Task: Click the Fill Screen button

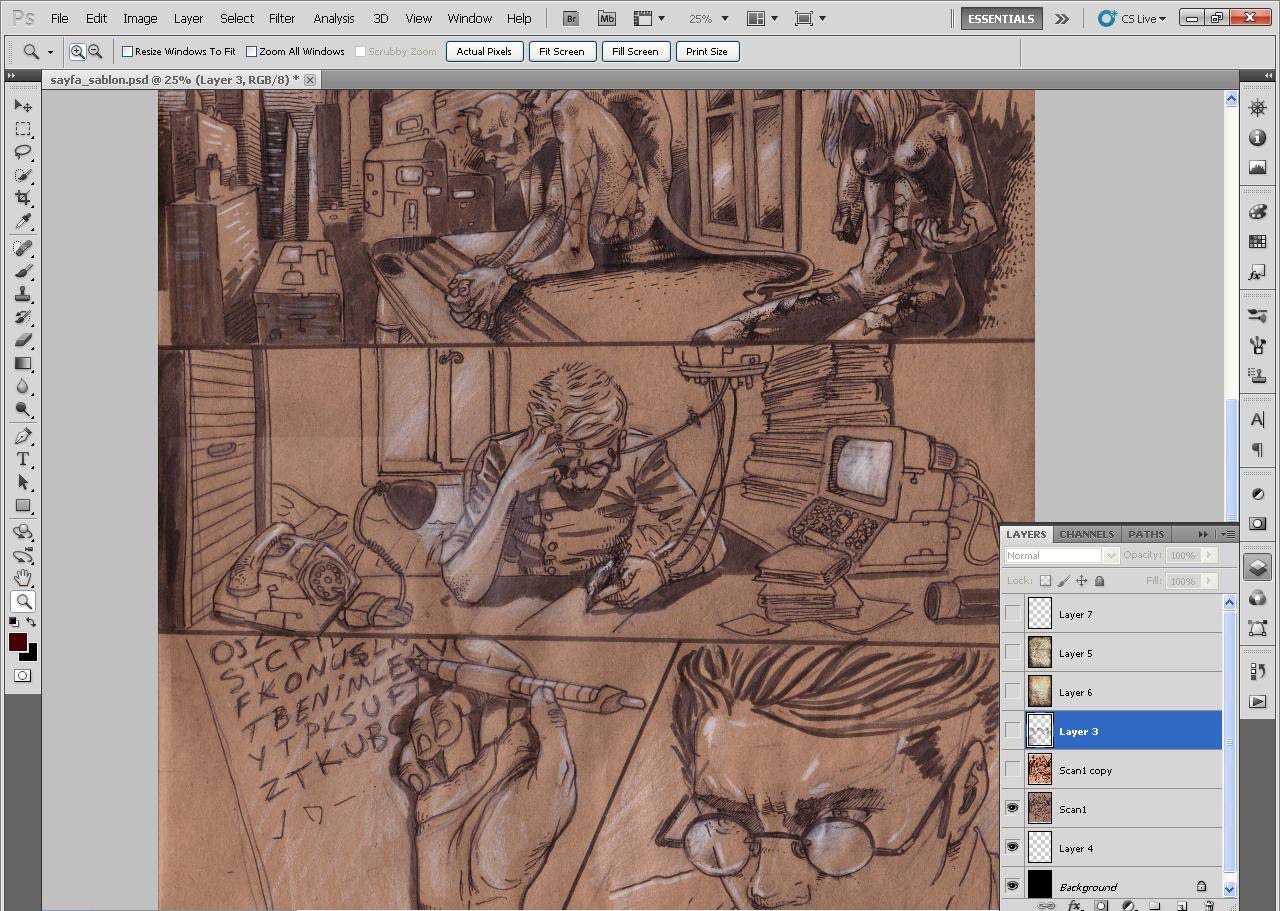Action: 635,51
